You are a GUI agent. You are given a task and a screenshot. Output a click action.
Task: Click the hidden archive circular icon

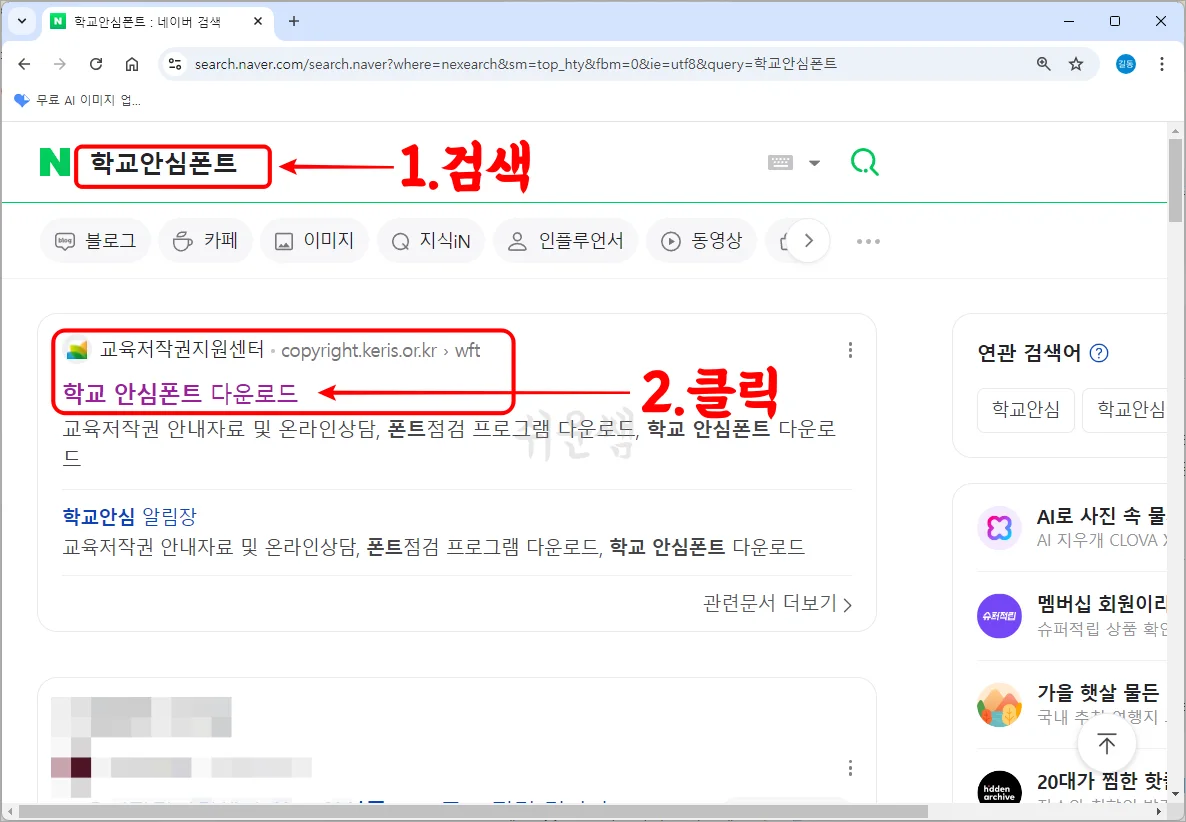(999, 791)
